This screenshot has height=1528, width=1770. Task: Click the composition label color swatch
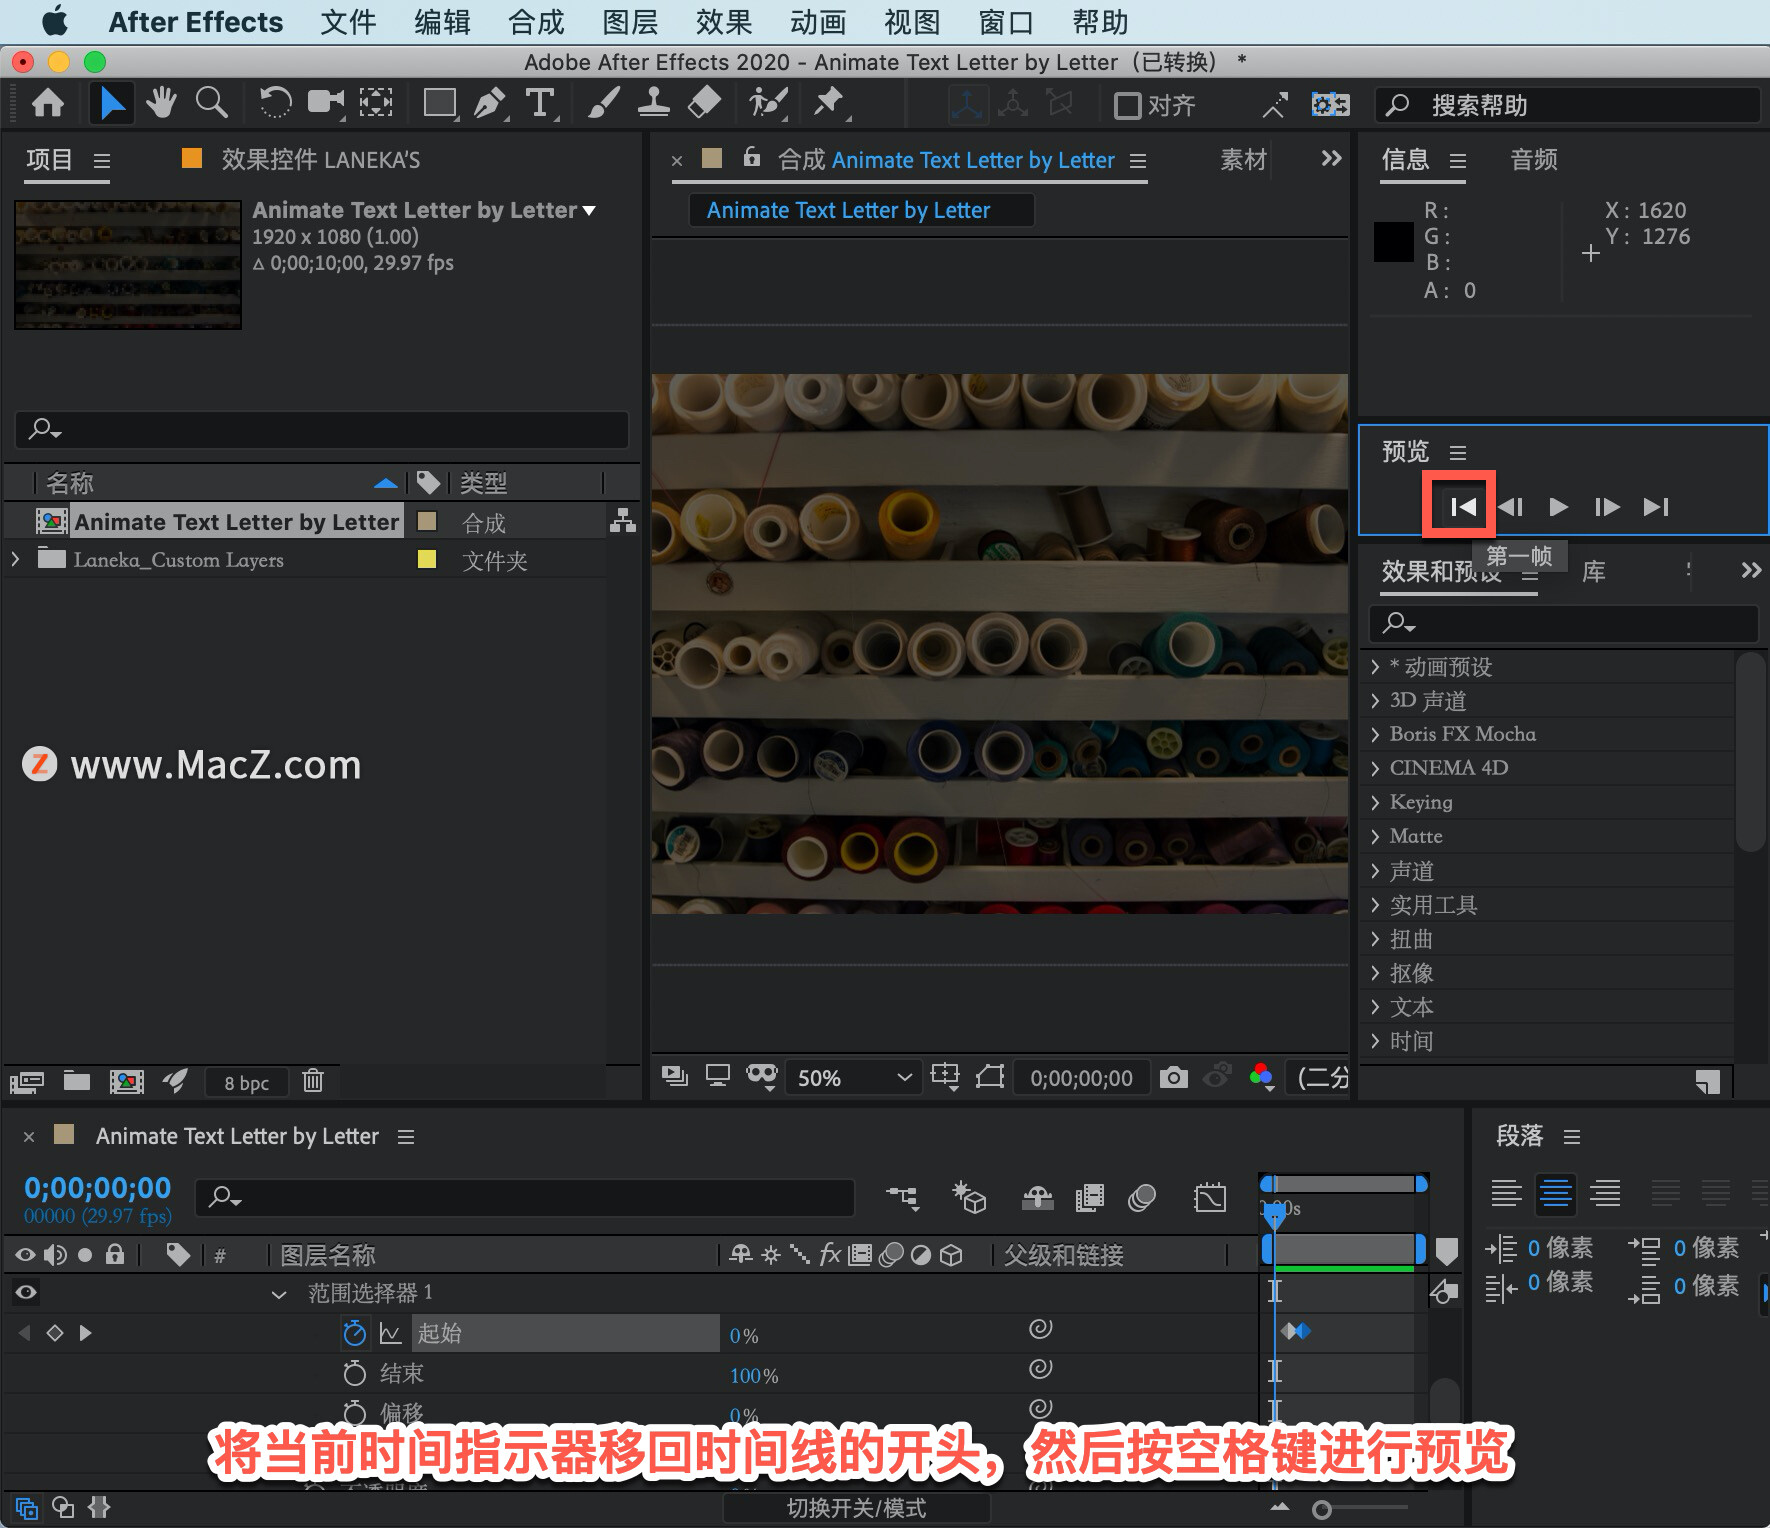(427, 521)
